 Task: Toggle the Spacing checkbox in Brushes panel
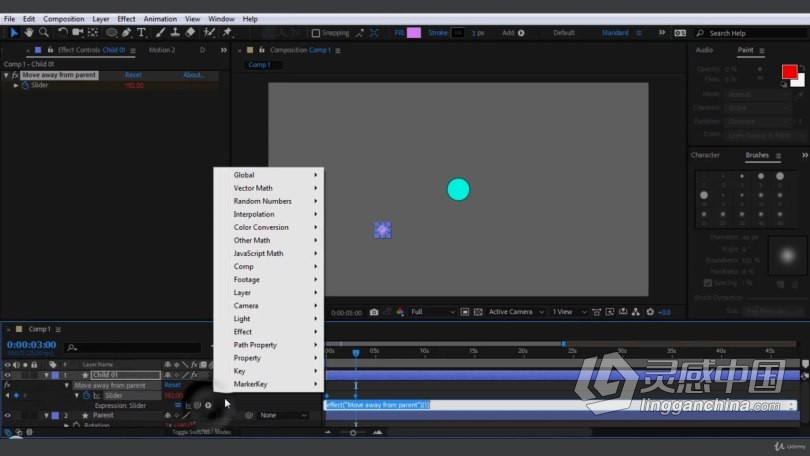pyautogui.click(x=708, y=283)
